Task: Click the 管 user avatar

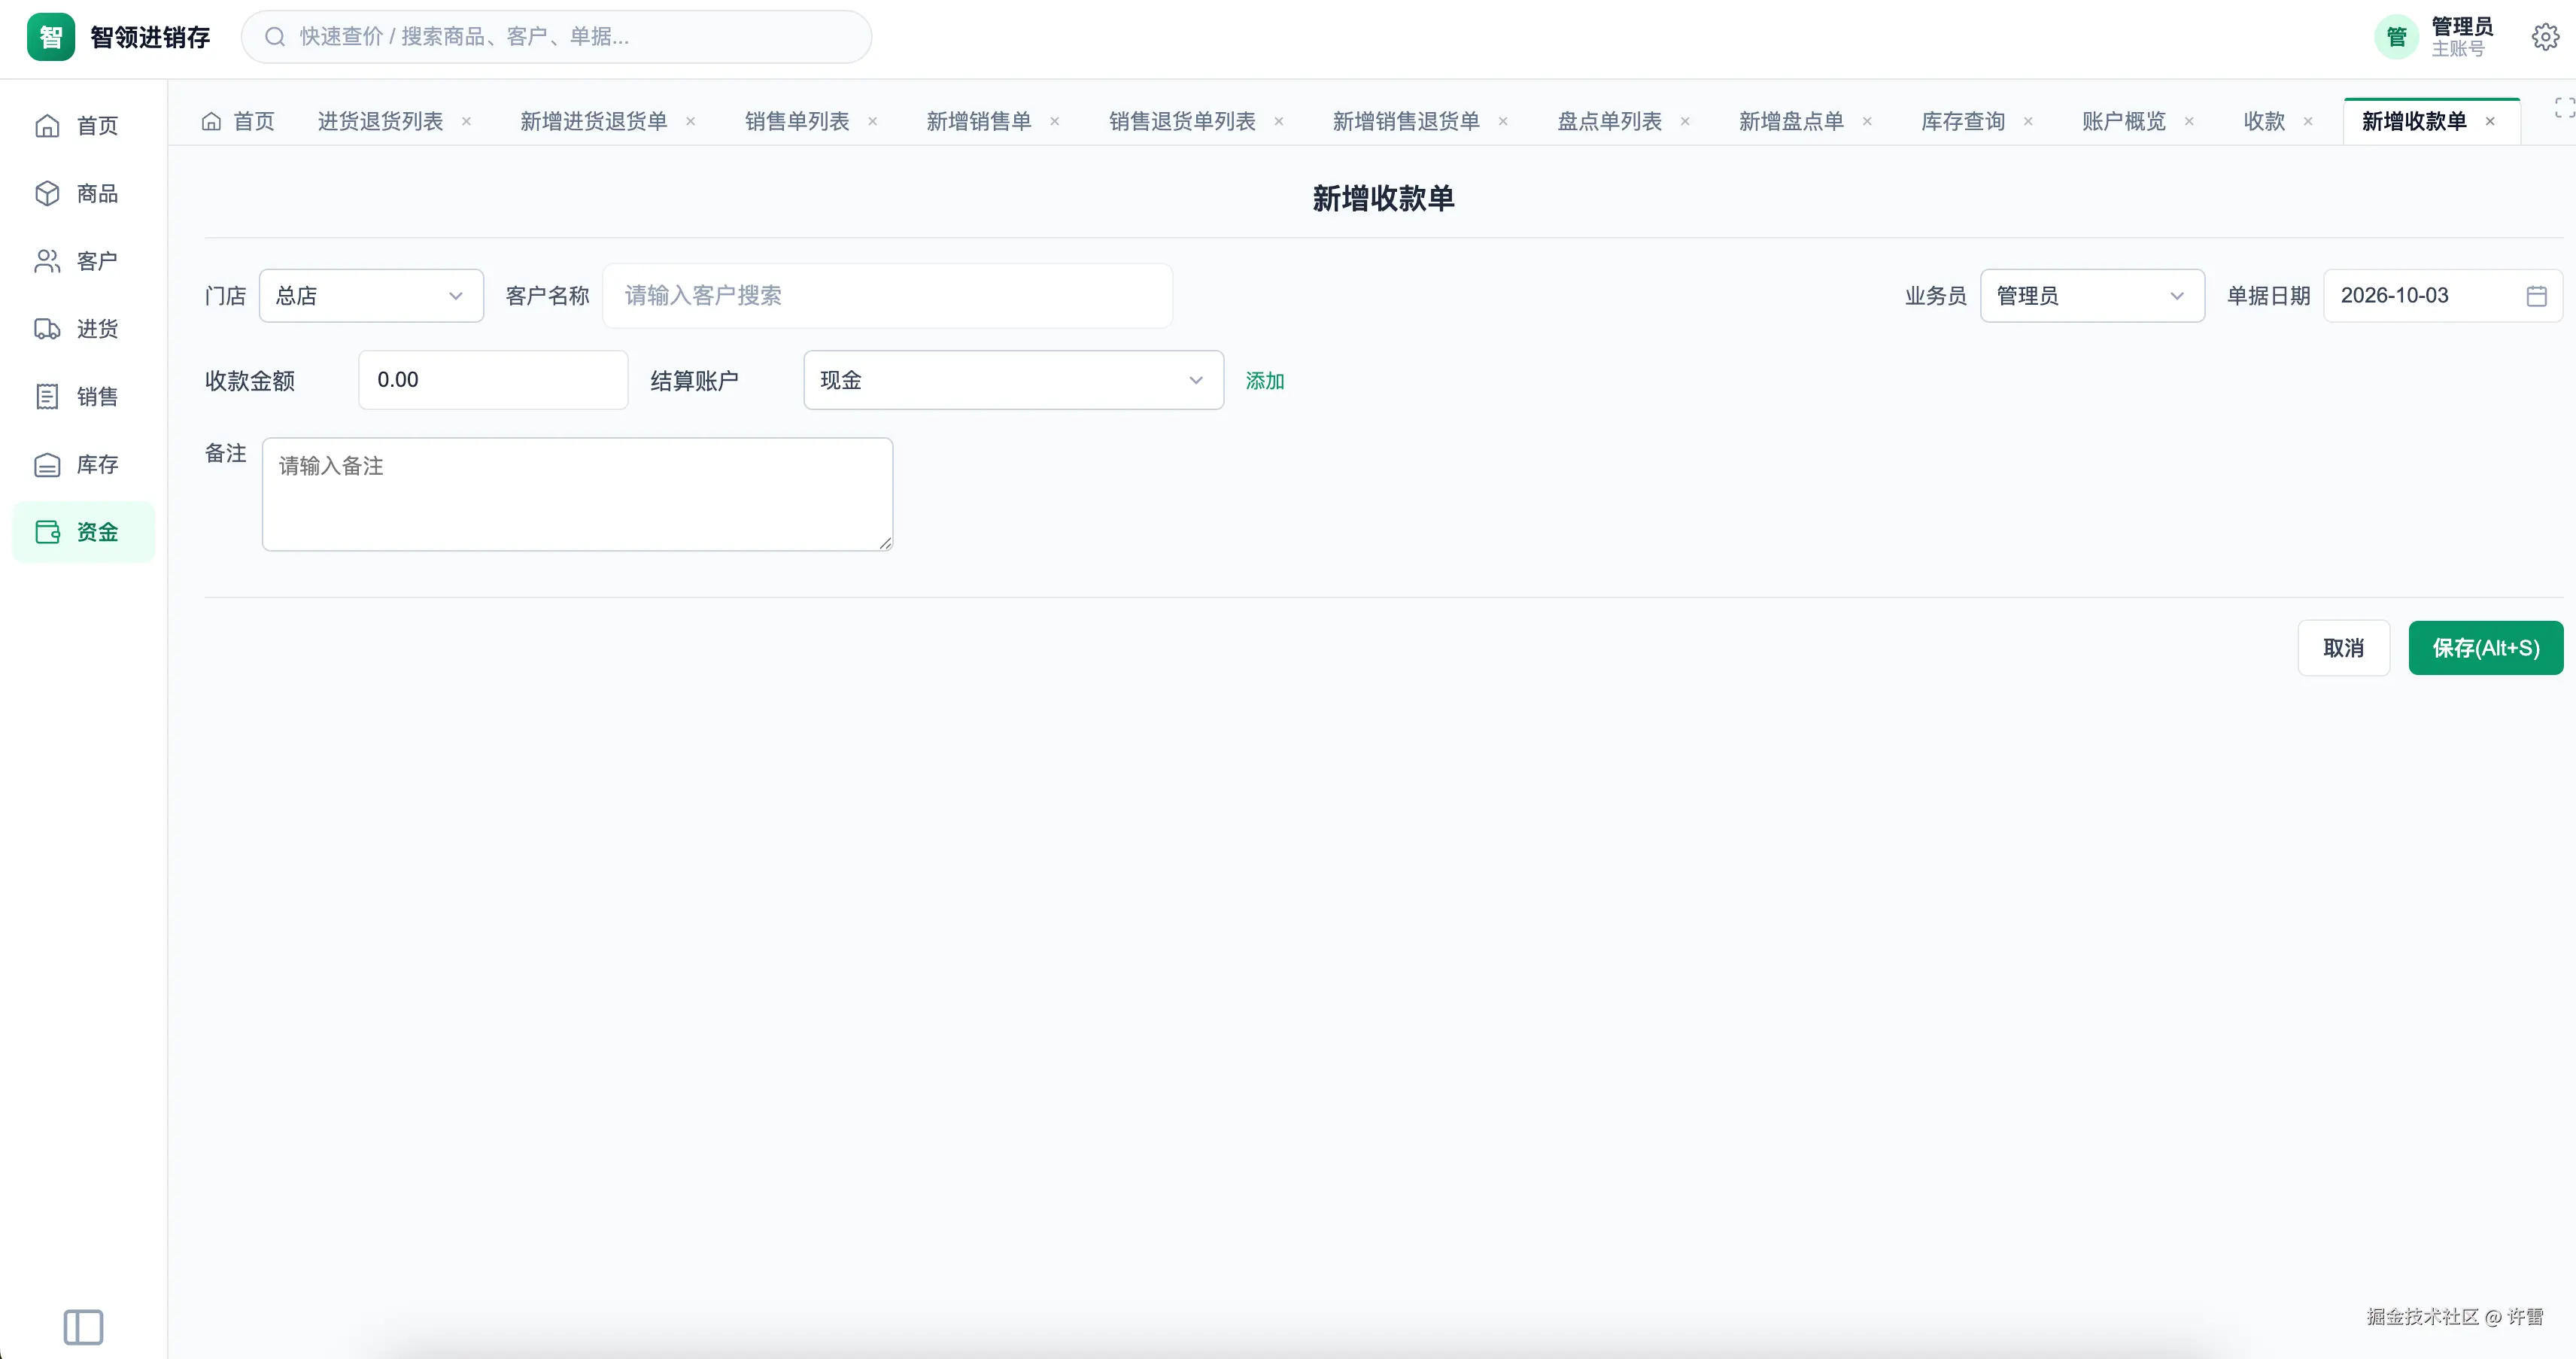Action: [2396, 37]
